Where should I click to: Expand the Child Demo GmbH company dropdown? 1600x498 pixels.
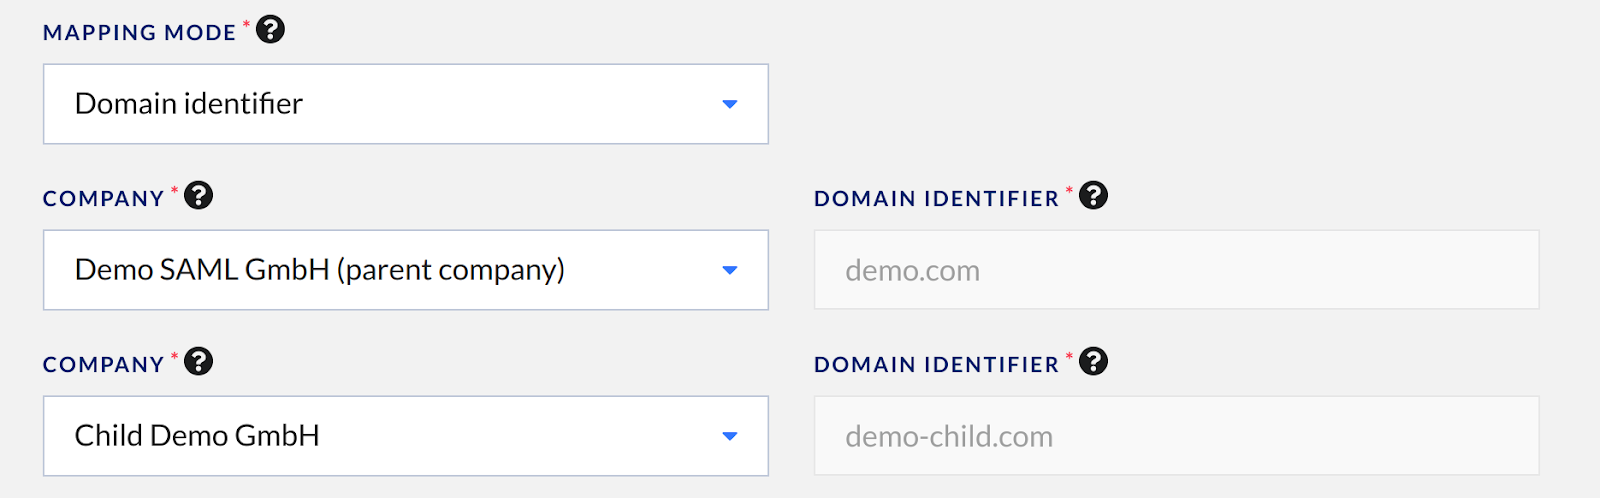pyautogui.click(x=406, y=436)
